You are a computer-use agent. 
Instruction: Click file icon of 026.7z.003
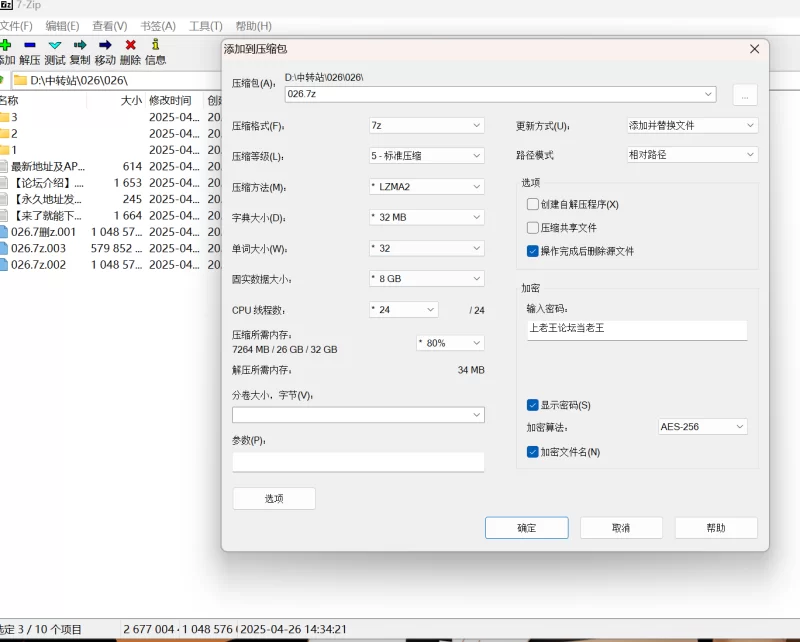tap(4, 249)
